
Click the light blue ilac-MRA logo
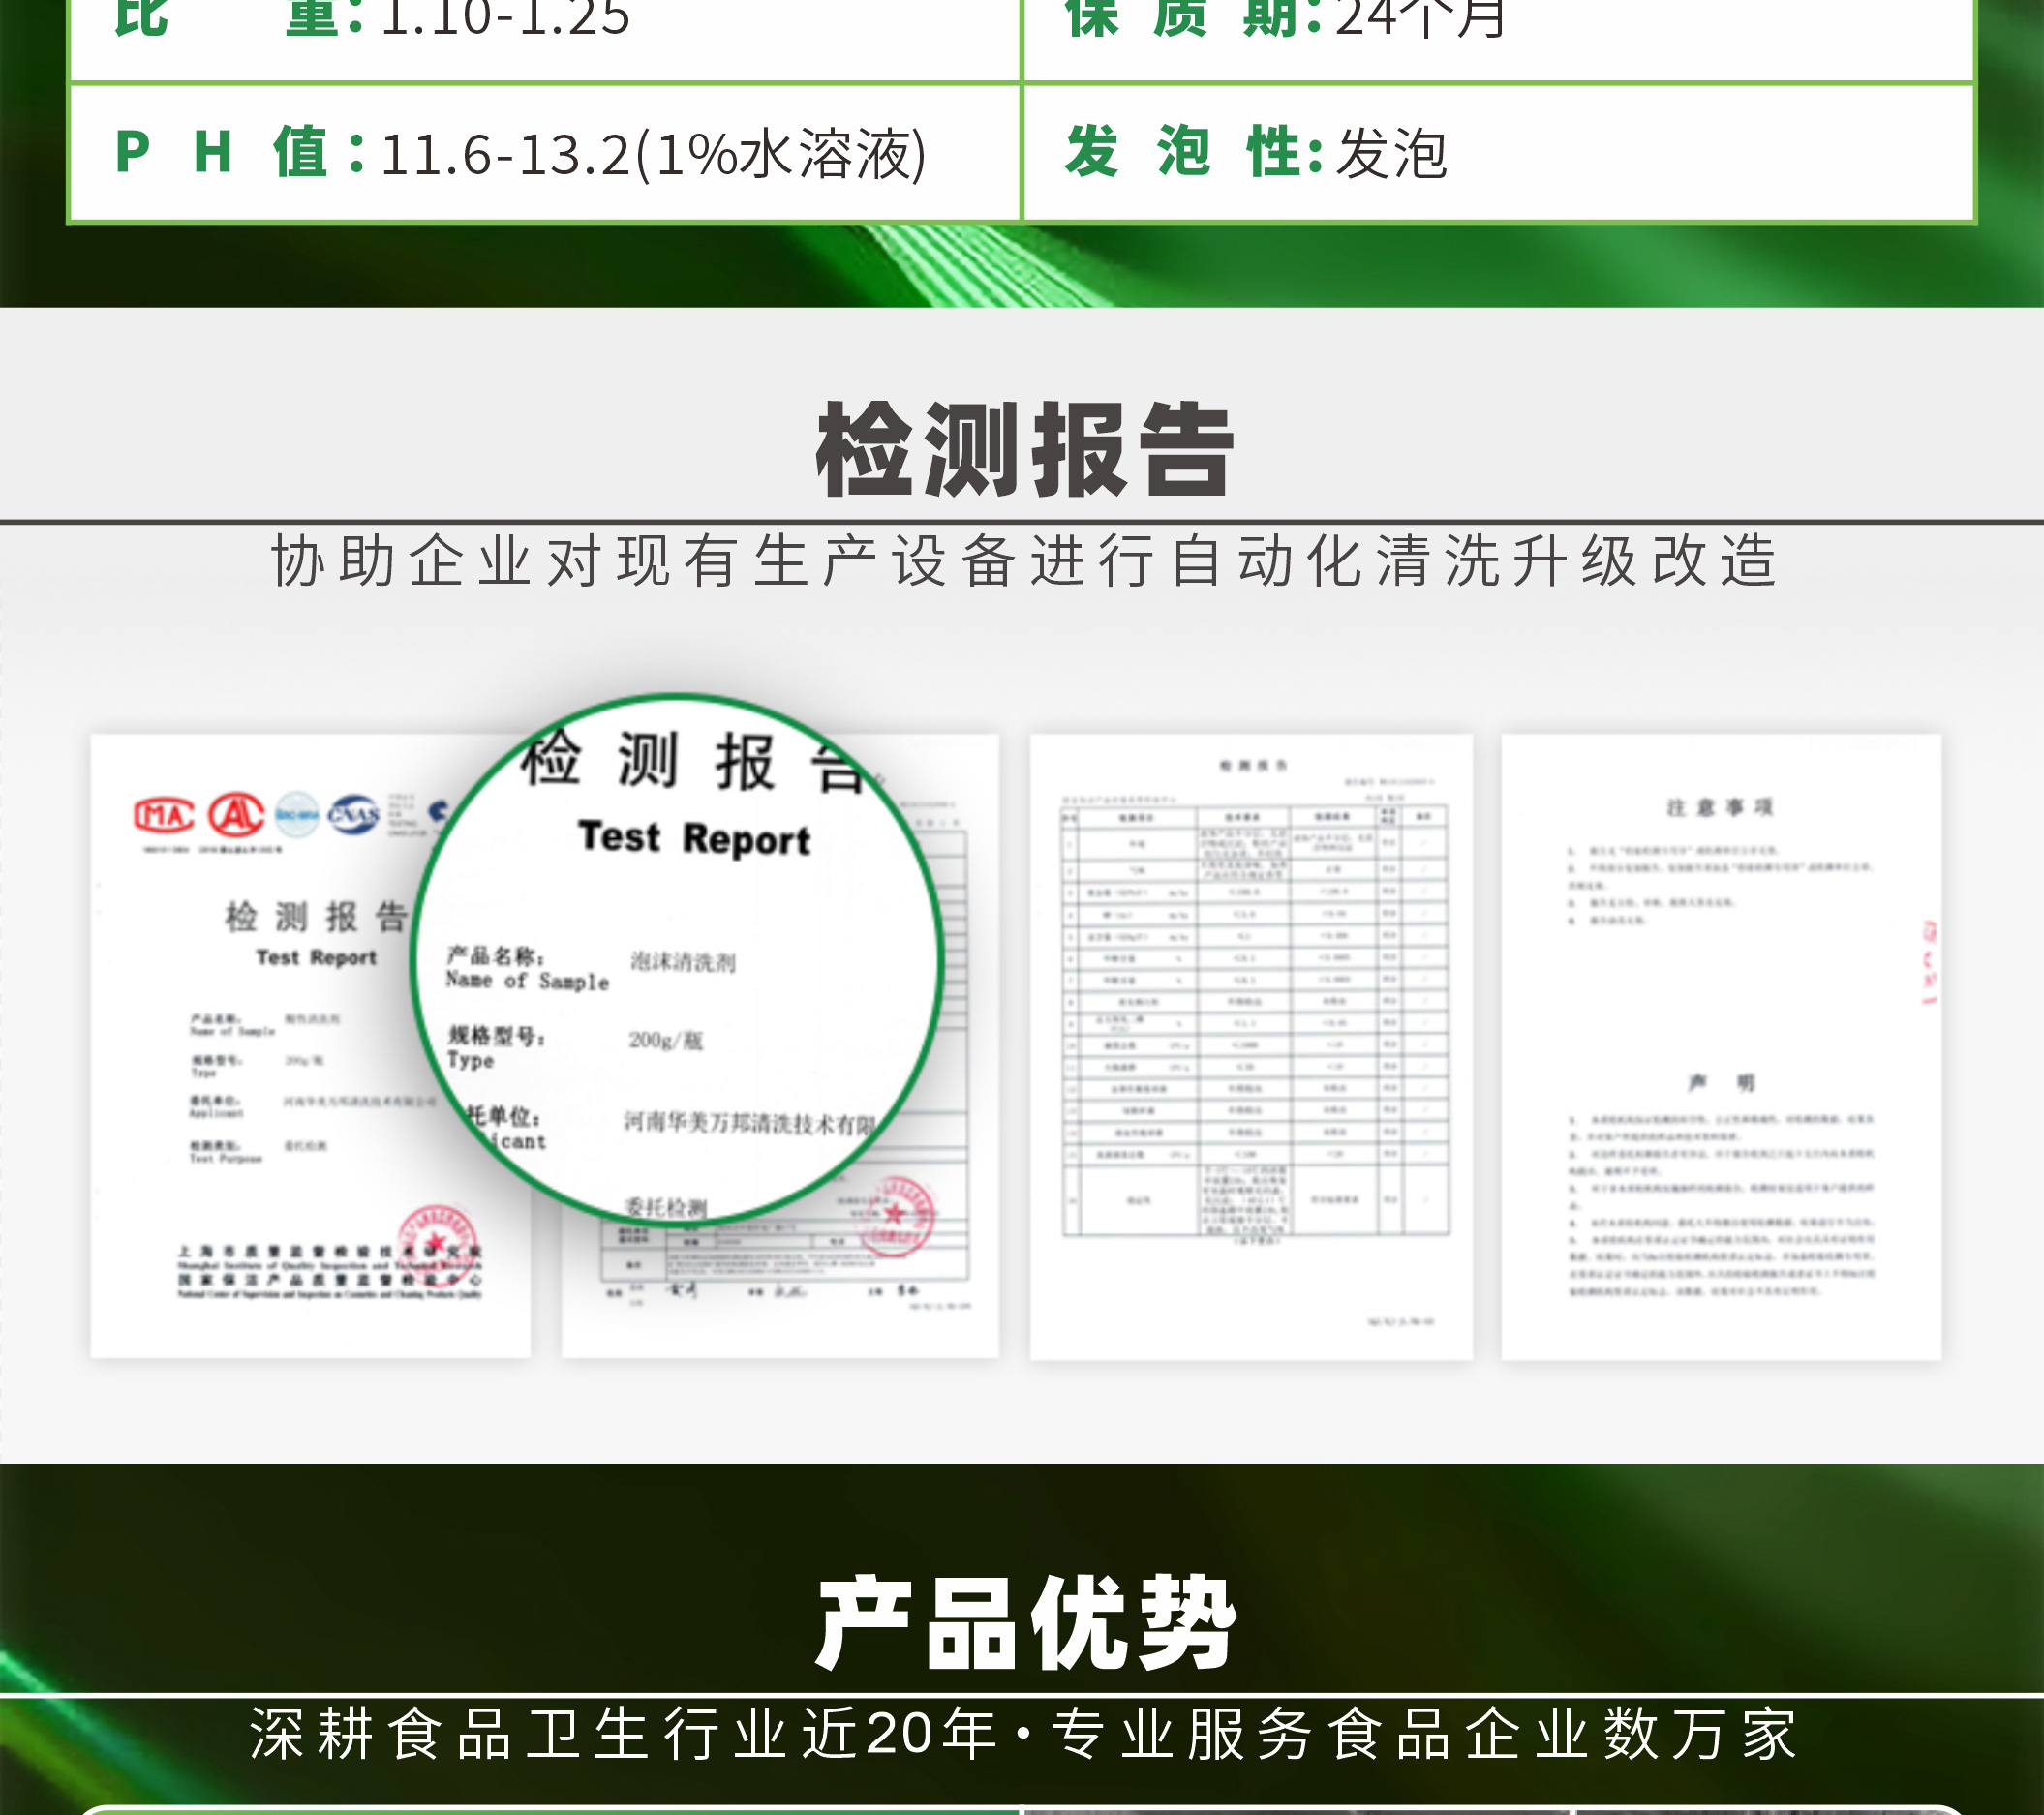297,815
